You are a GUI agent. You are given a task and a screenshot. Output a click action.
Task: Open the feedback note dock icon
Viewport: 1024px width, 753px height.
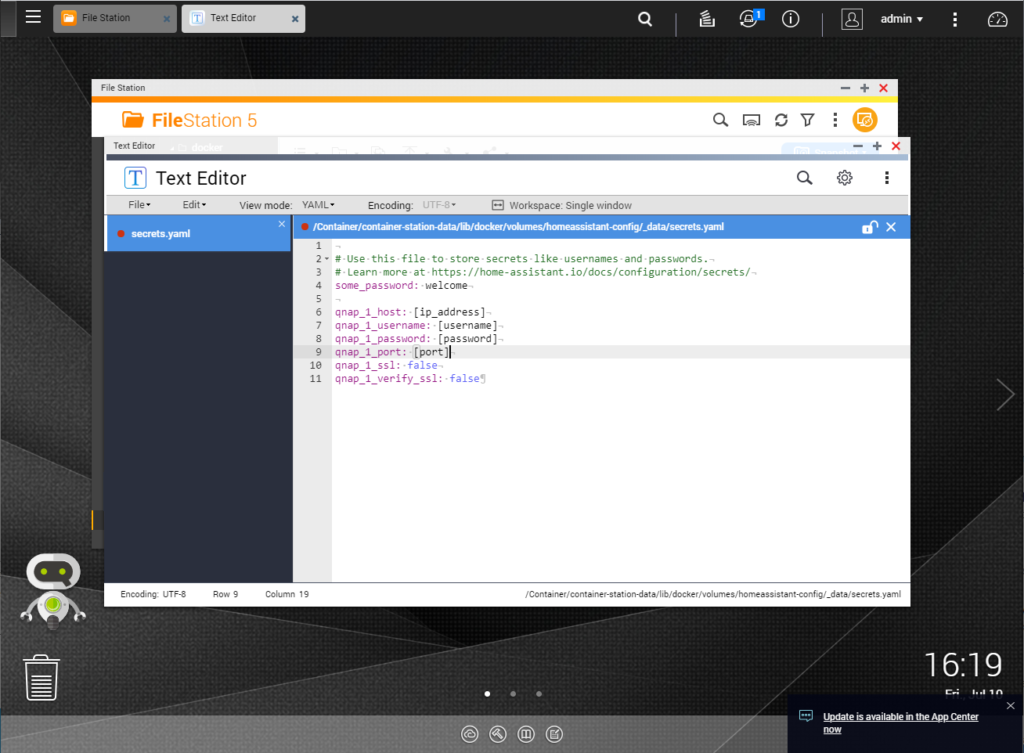point(554,735)
